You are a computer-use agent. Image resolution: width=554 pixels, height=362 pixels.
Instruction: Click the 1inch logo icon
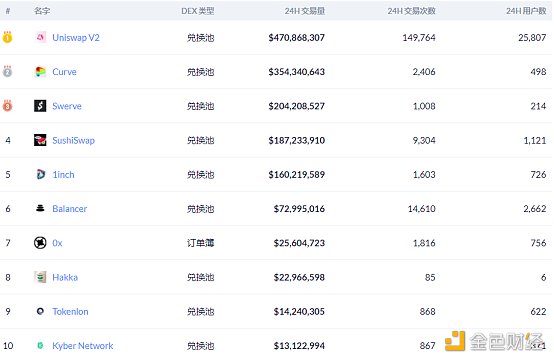40,174
